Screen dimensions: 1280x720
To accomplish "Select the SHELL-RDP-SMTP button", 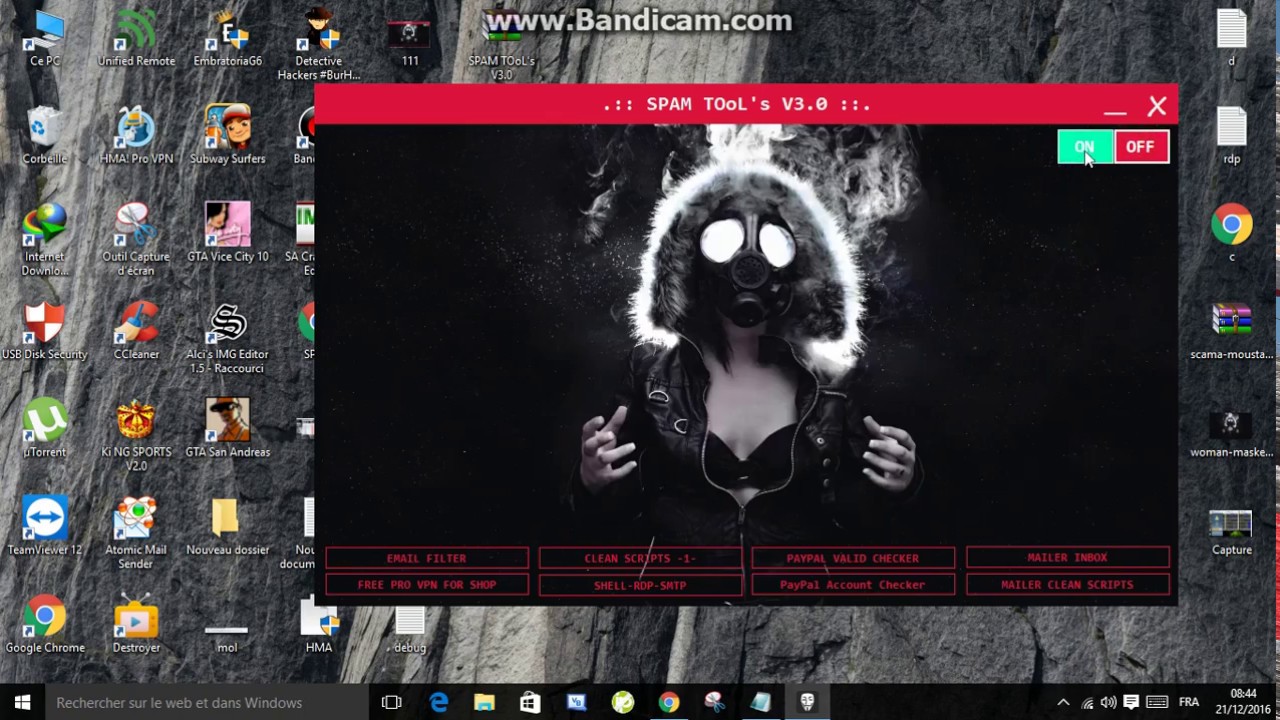I will 640,585.
